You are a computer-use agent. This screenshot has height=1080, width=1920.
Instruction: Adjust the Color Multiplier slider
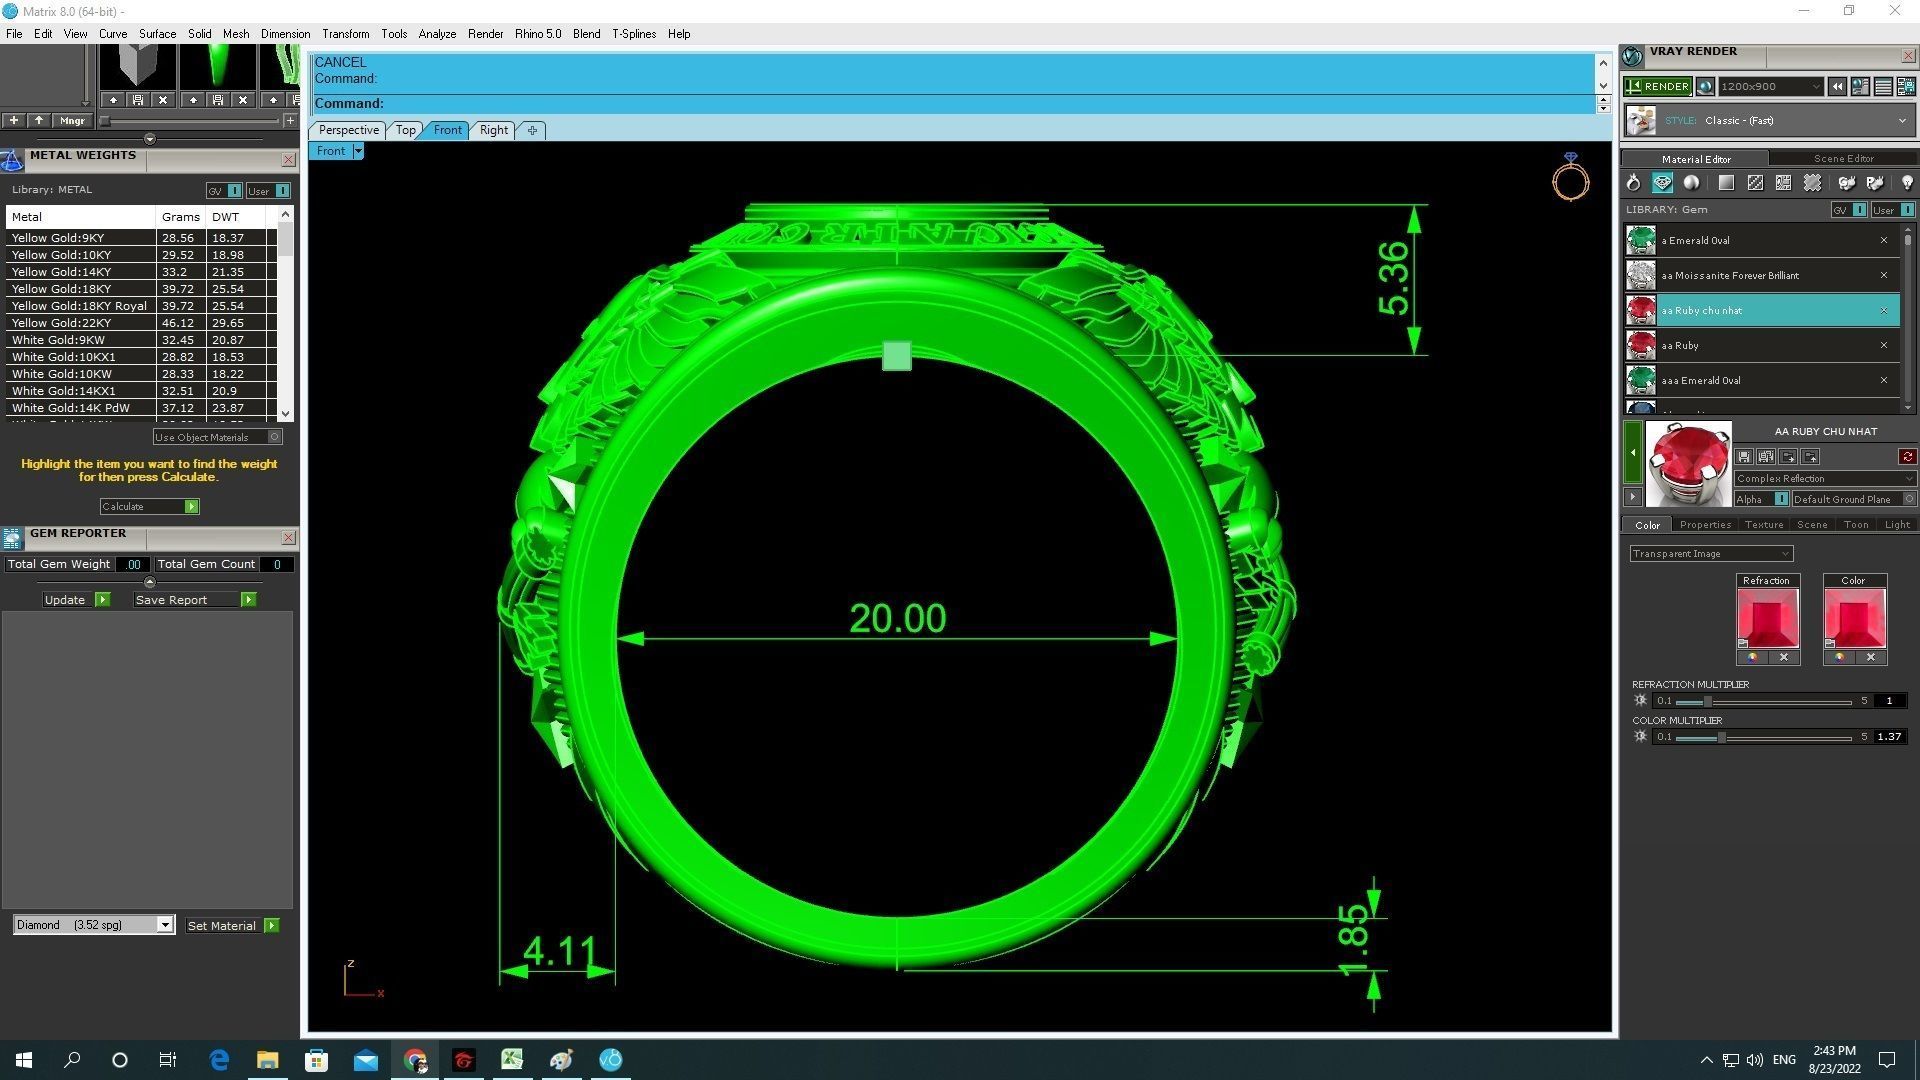1721,738
